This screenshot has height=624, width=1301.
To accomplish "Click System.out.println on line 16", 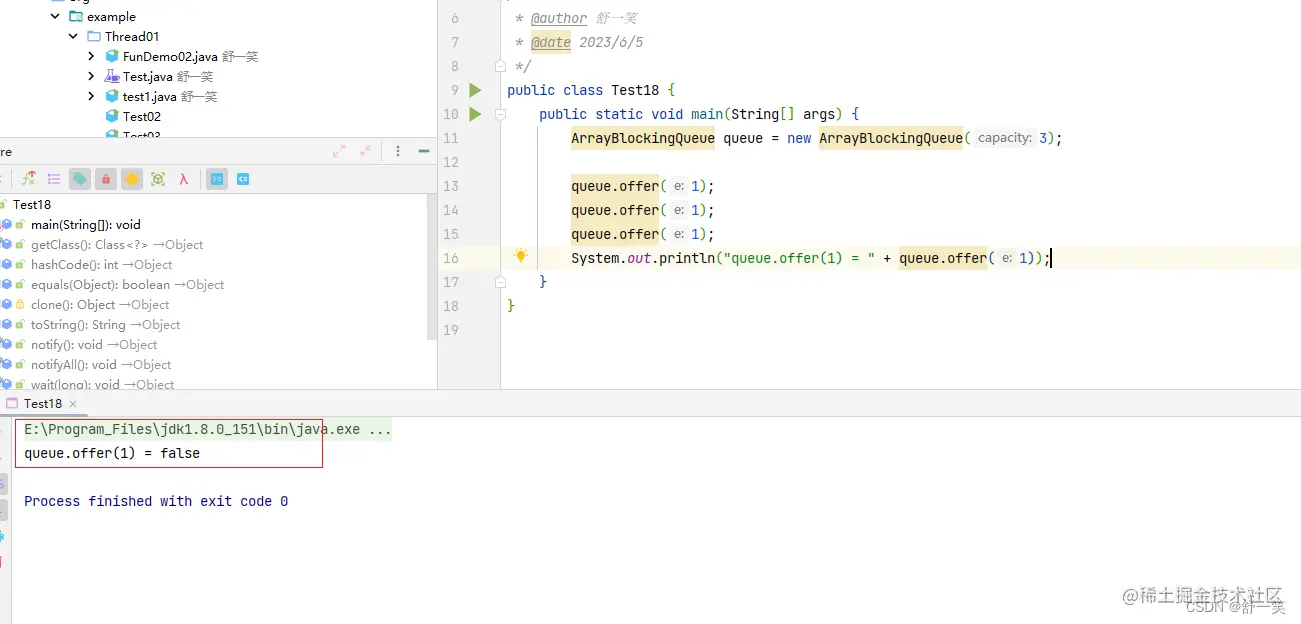I will point(643,258).
